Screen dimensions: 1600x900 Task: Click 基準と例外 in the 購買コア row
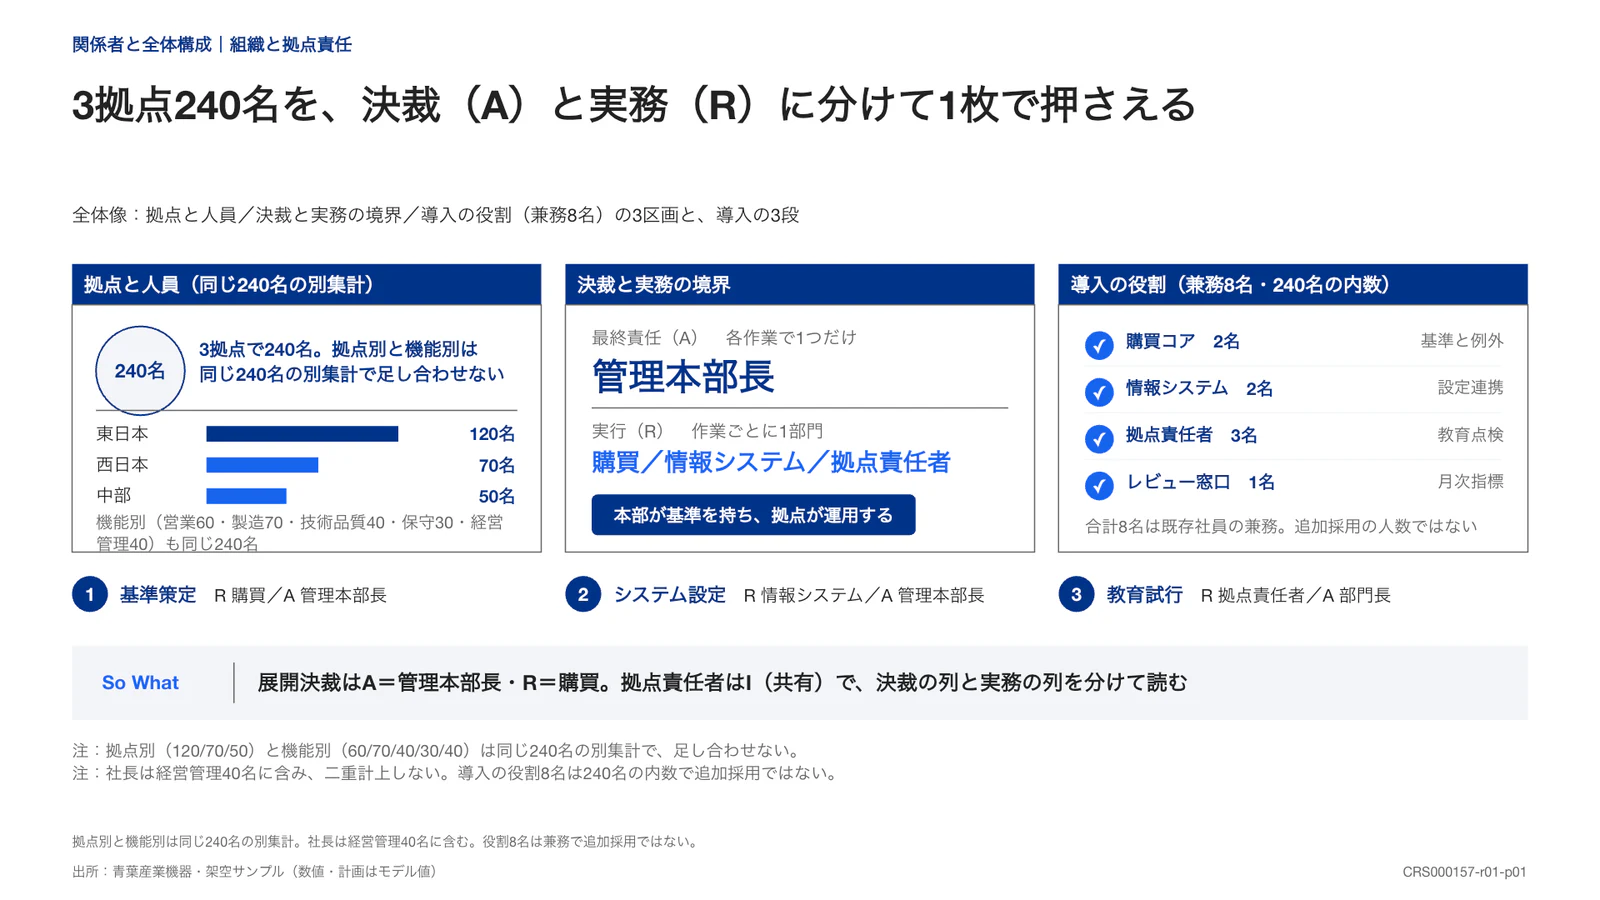point(1462,341)
